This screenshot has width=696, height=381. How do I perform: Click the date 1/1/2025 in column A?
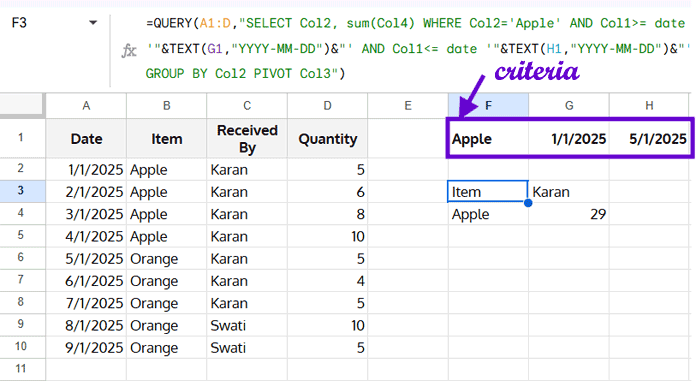(86, 169)
